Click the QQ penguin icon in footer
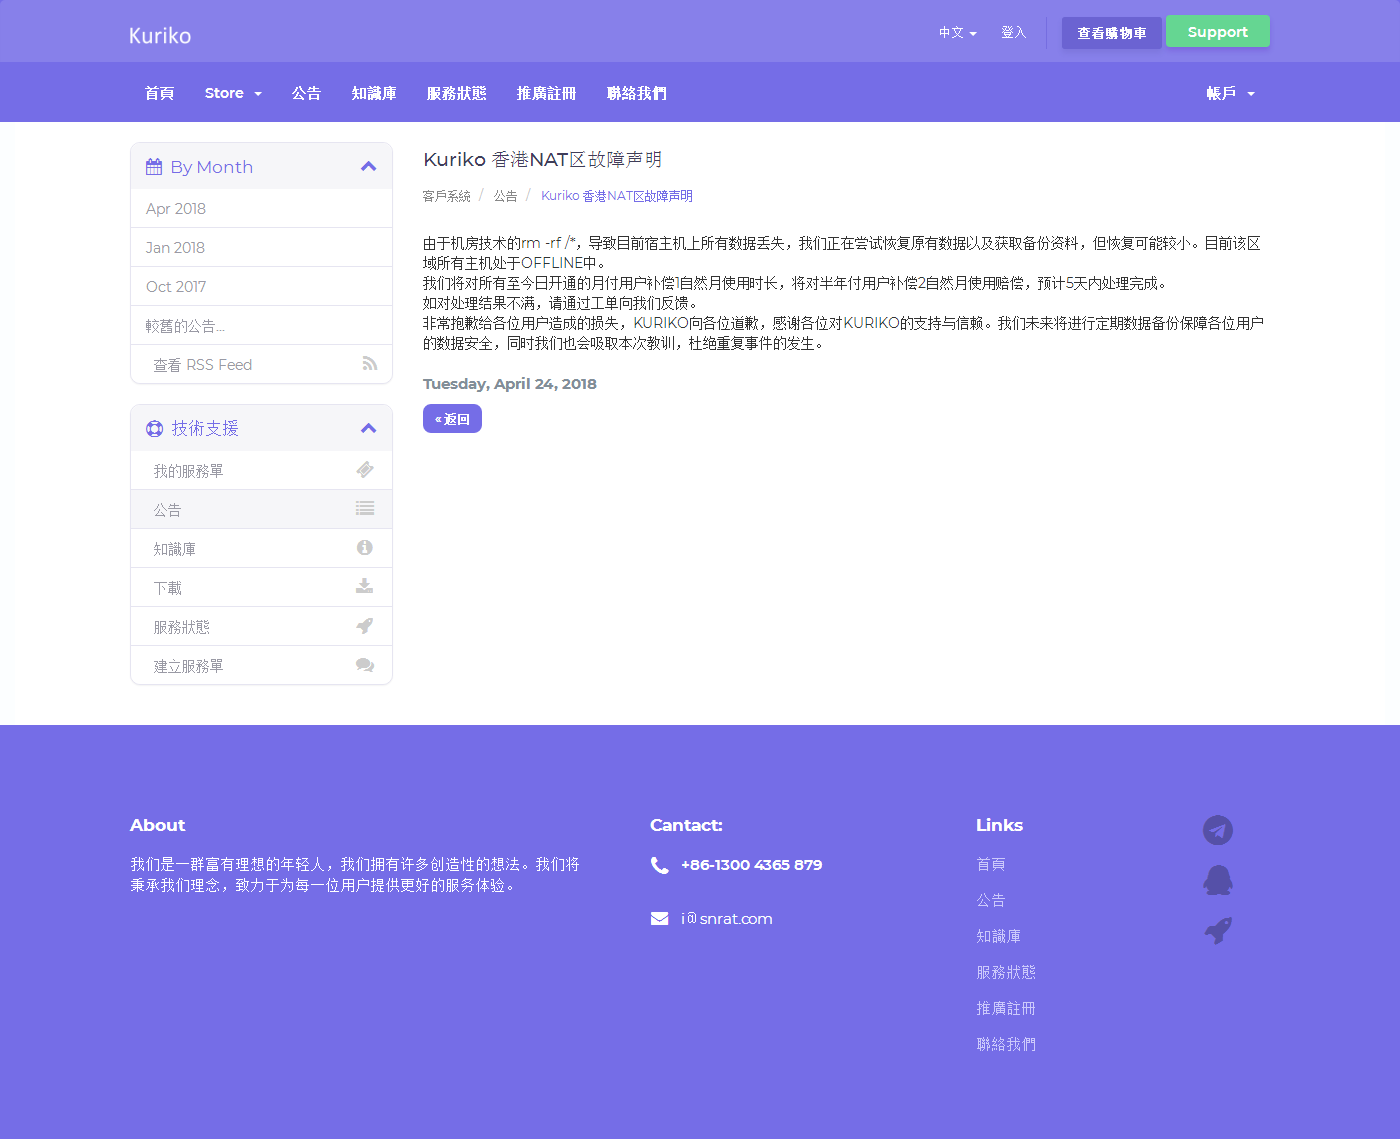 click(x=1217, y=880)
